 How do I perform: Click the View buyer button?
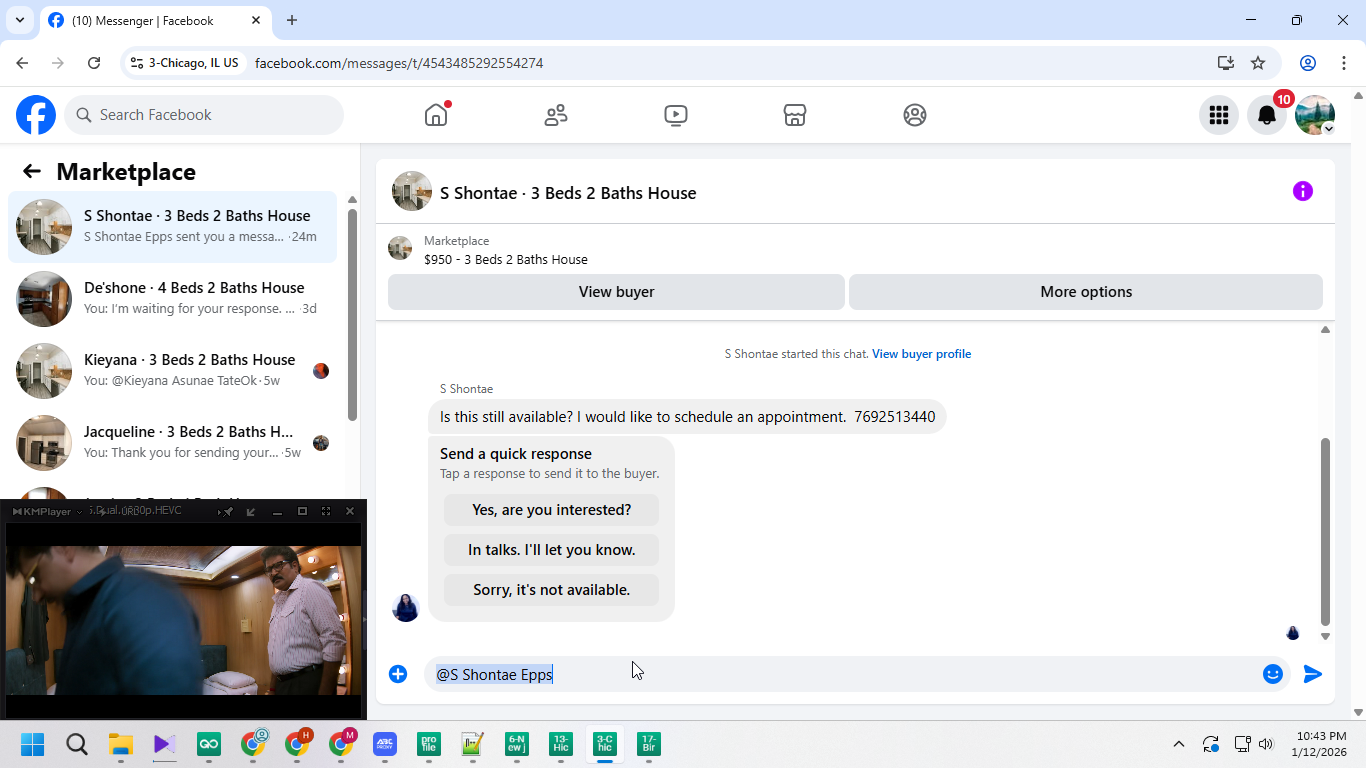click(x=616, y=292)
